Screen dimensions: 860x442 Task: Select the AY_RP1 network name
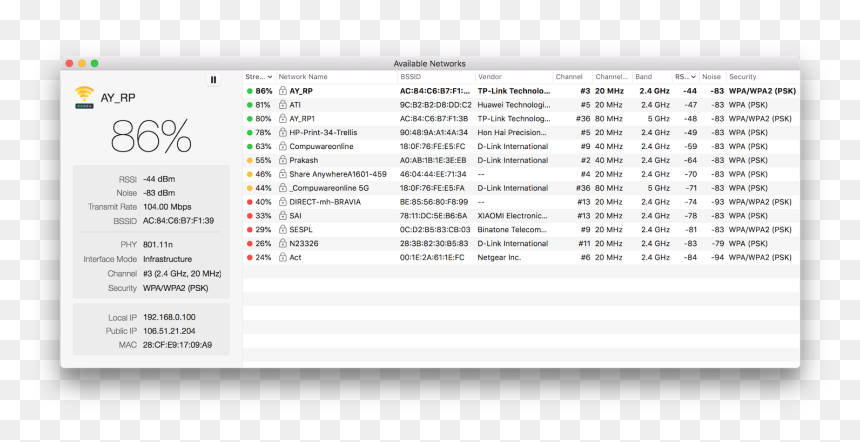302,118
